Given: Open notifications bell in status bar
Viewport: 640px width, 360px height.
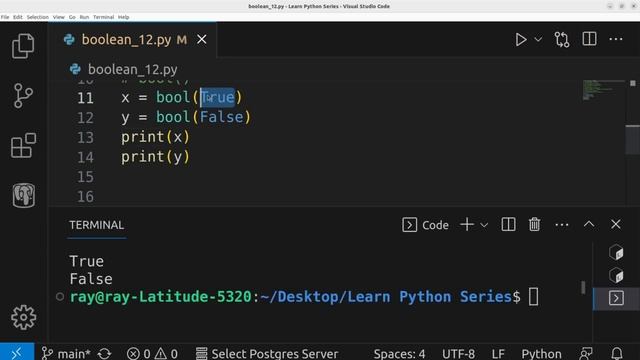Looking at the screenshot, I should coord(617,353).
